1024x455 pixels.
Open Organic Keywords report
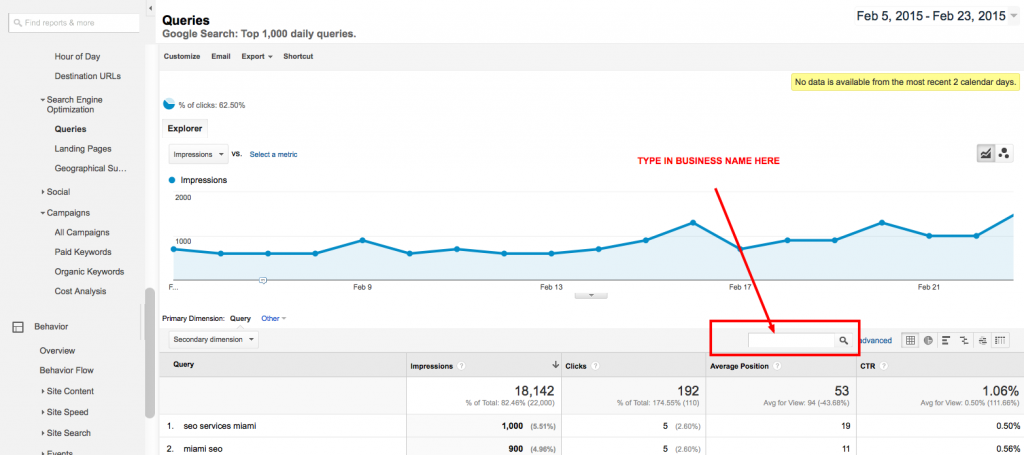(x=89, y=272)
